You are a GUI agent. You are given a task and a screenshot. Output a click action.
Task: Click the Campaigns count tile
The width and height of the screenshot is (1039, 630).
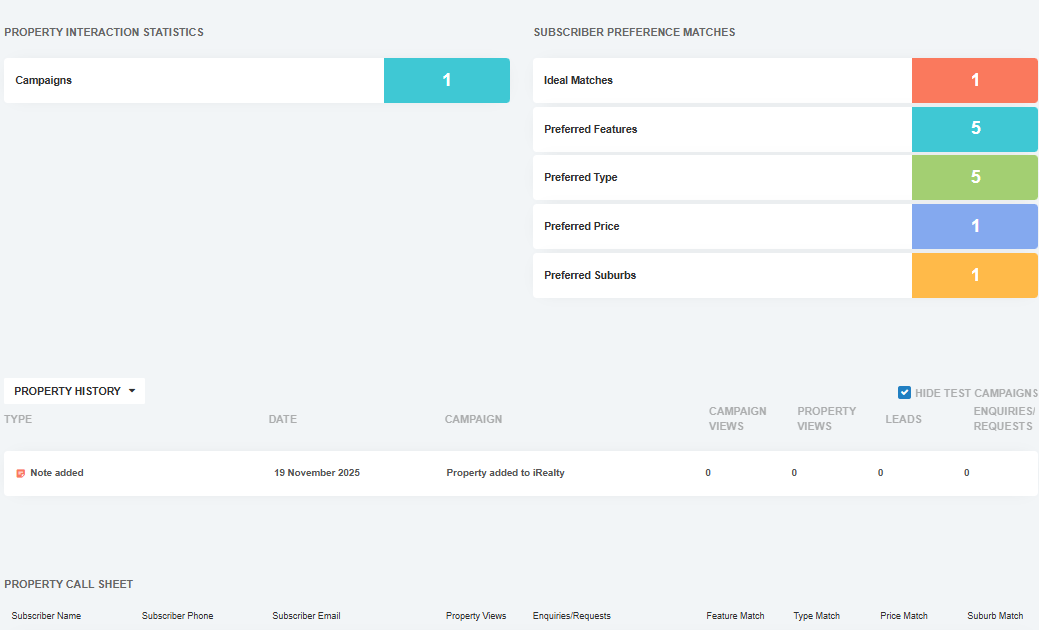(446, 80)
